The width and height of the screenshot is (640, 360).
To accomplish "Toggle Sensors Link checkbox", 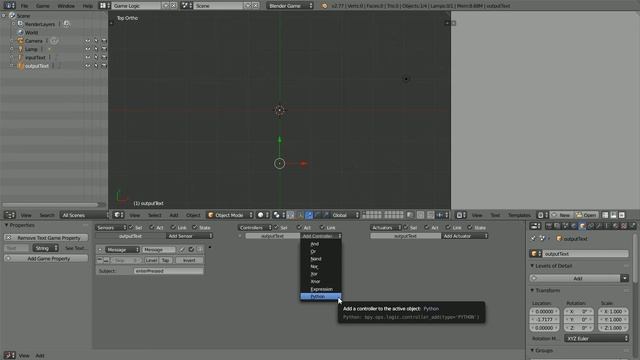I will point(173,227).
